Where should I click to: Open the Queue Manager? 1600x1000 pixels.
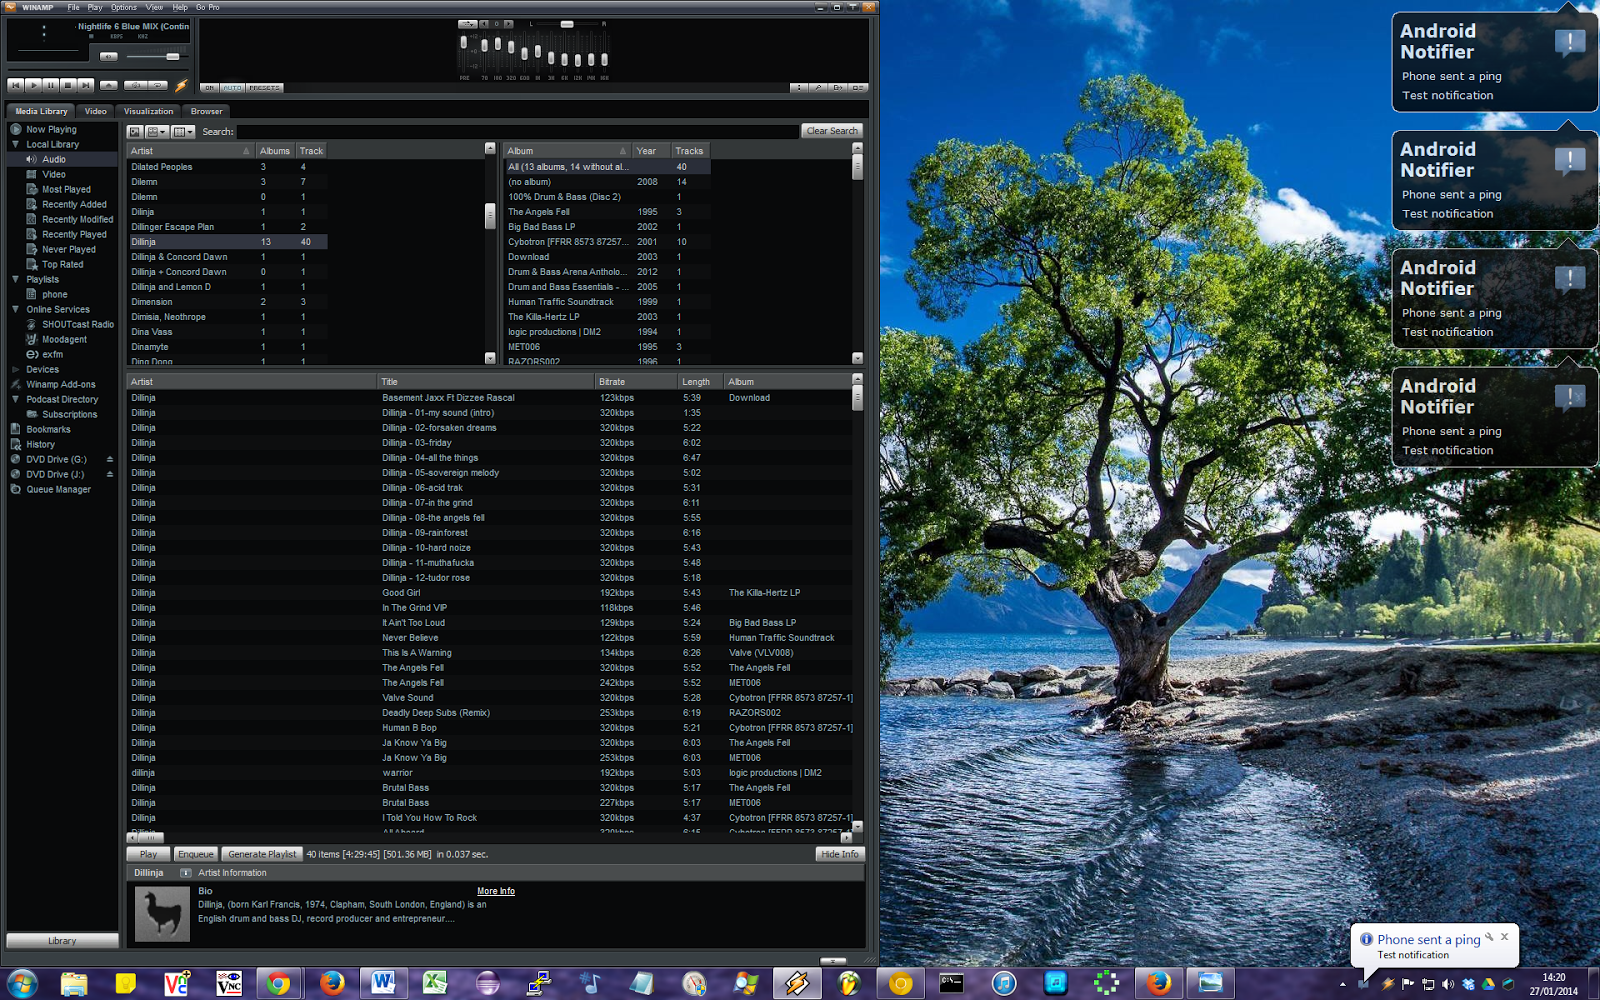point(58,489)
